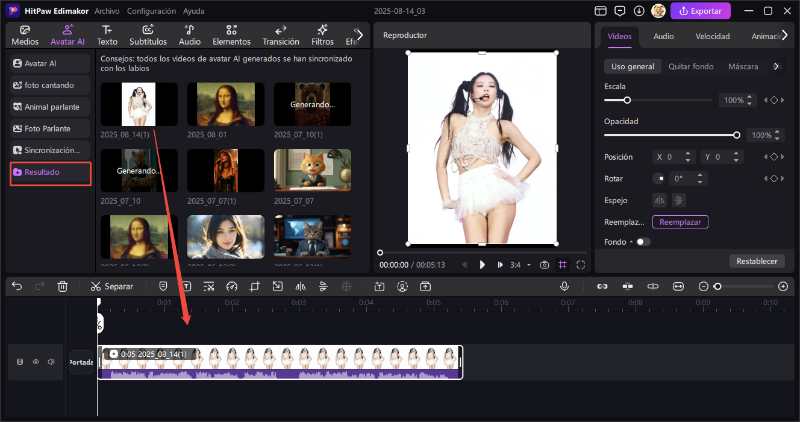Open the Audio tool in top toolbar

click(x=189, y=36)
